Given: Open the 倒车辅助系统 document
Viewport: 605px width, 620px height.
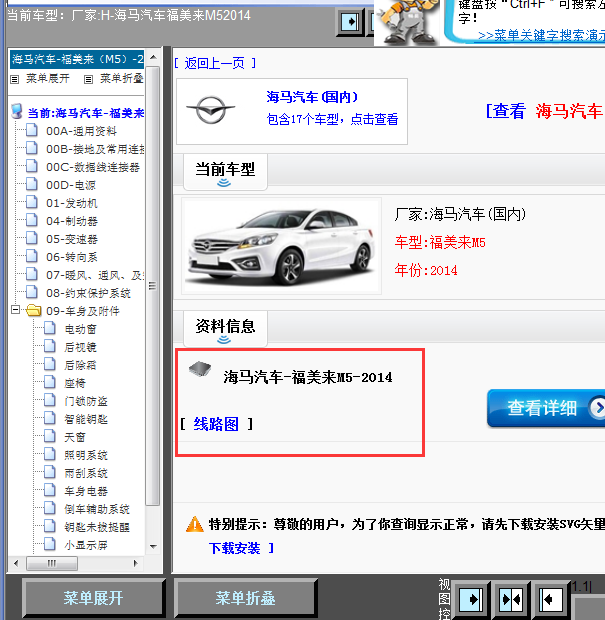Looking at the screenshot, I should (x=97, y=509).
